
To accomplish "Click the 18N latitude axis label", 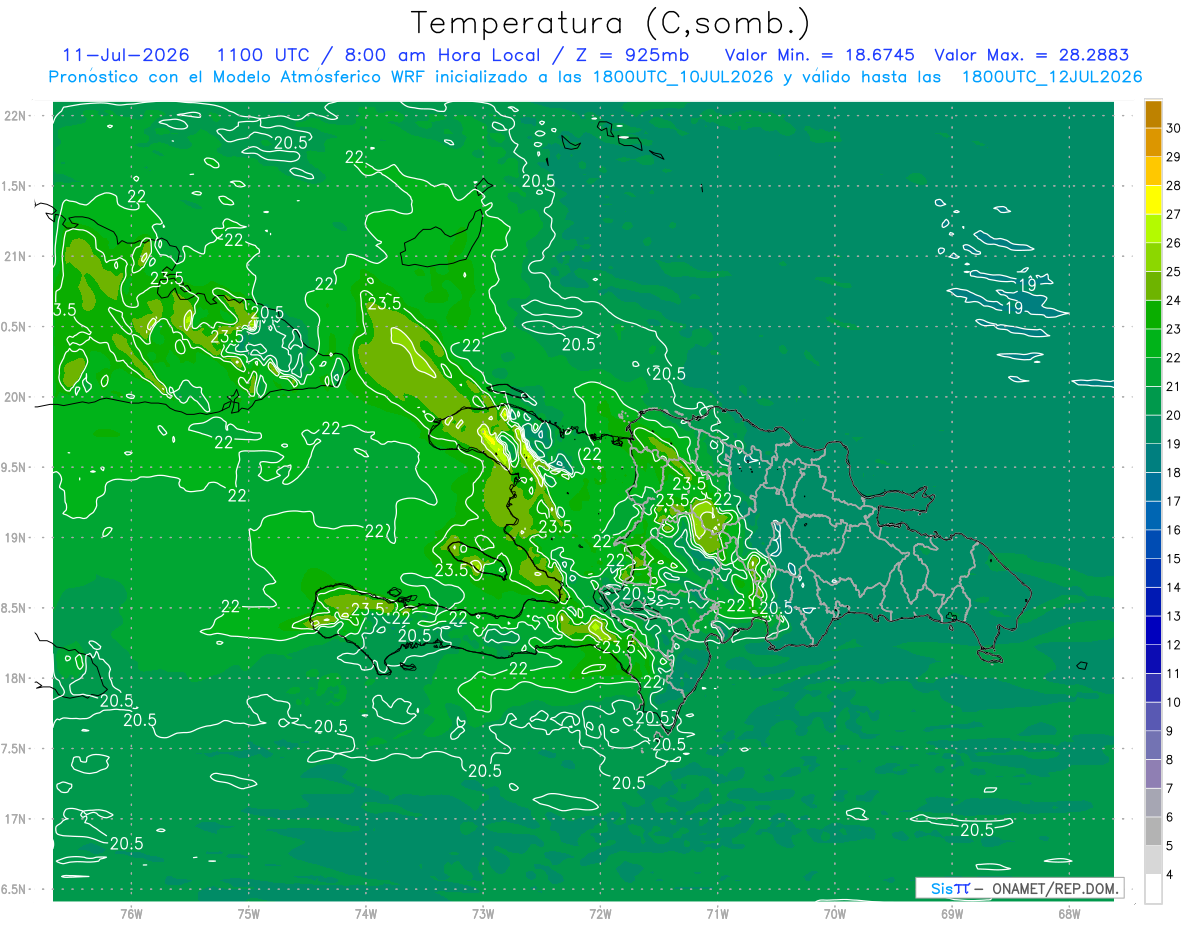I will tap(14, 678).
